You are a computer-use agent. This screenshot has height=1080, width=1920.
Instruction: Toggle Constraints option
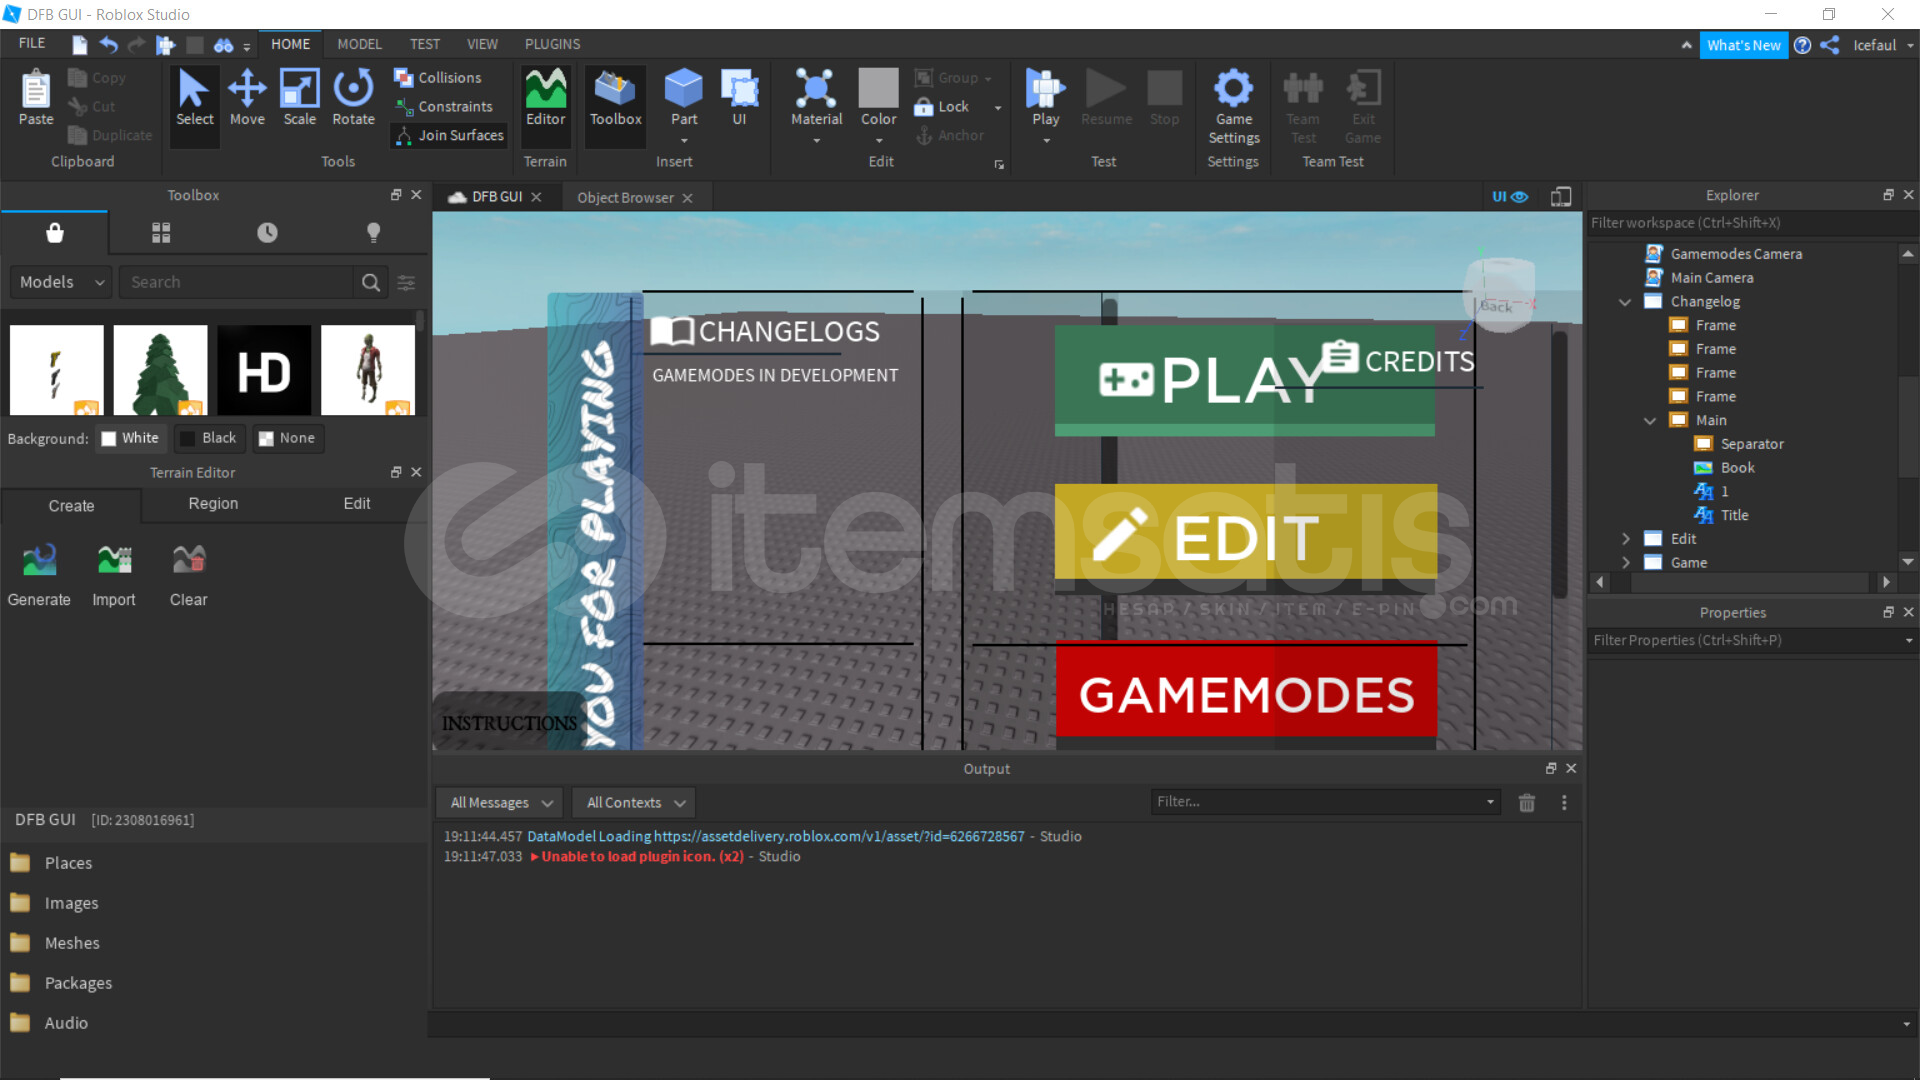coord(444,106)
